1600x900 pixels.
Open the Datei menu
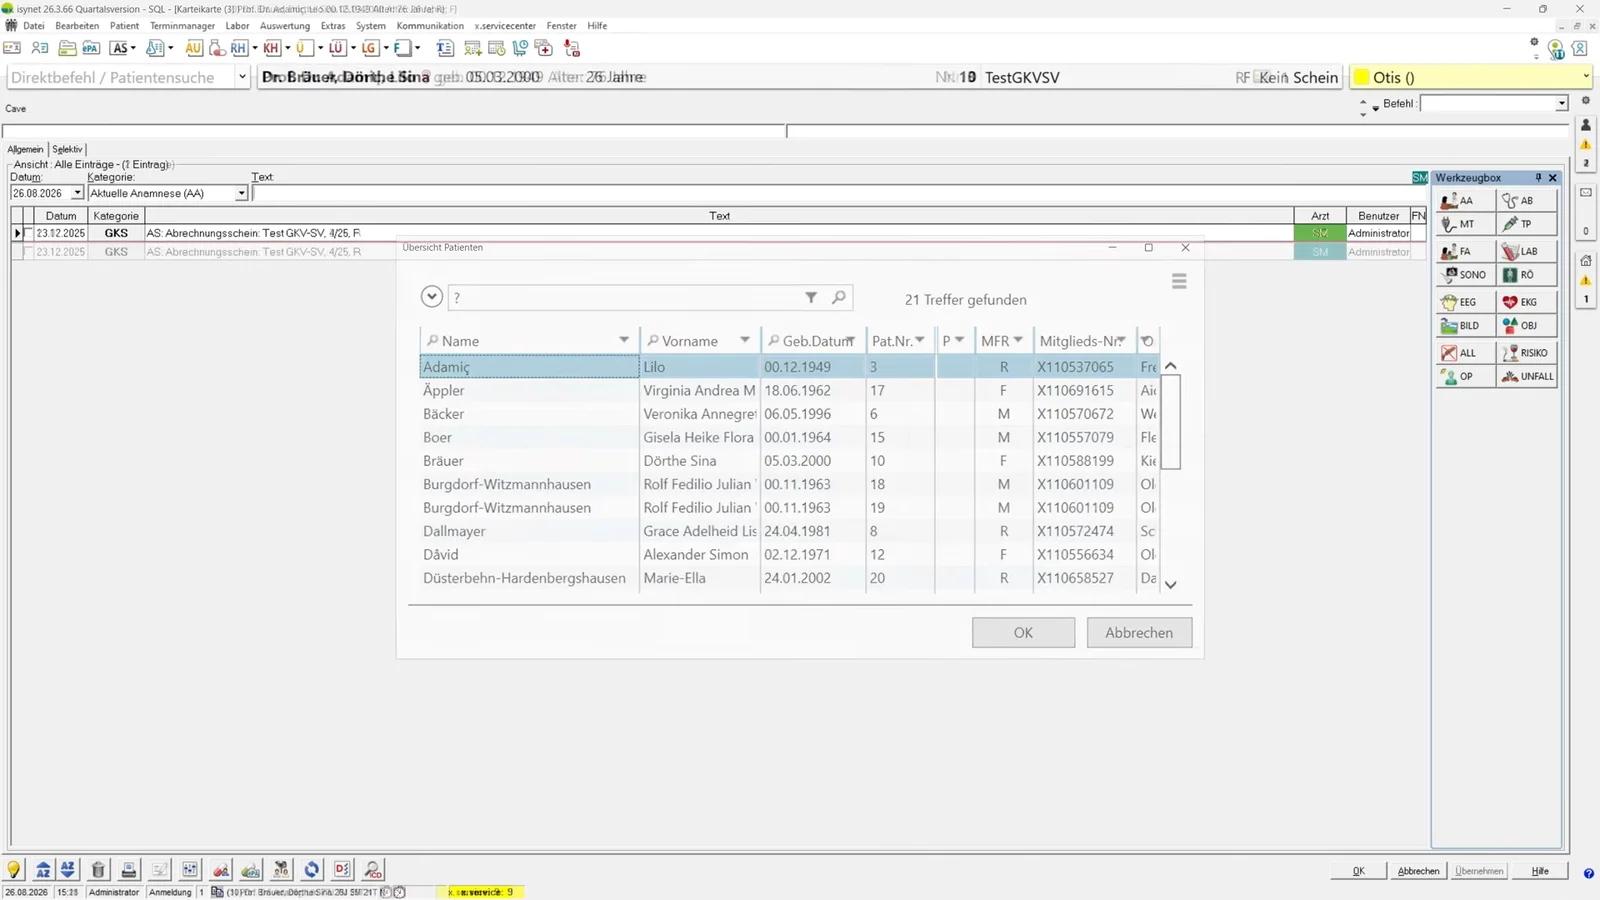pos(34,26)
